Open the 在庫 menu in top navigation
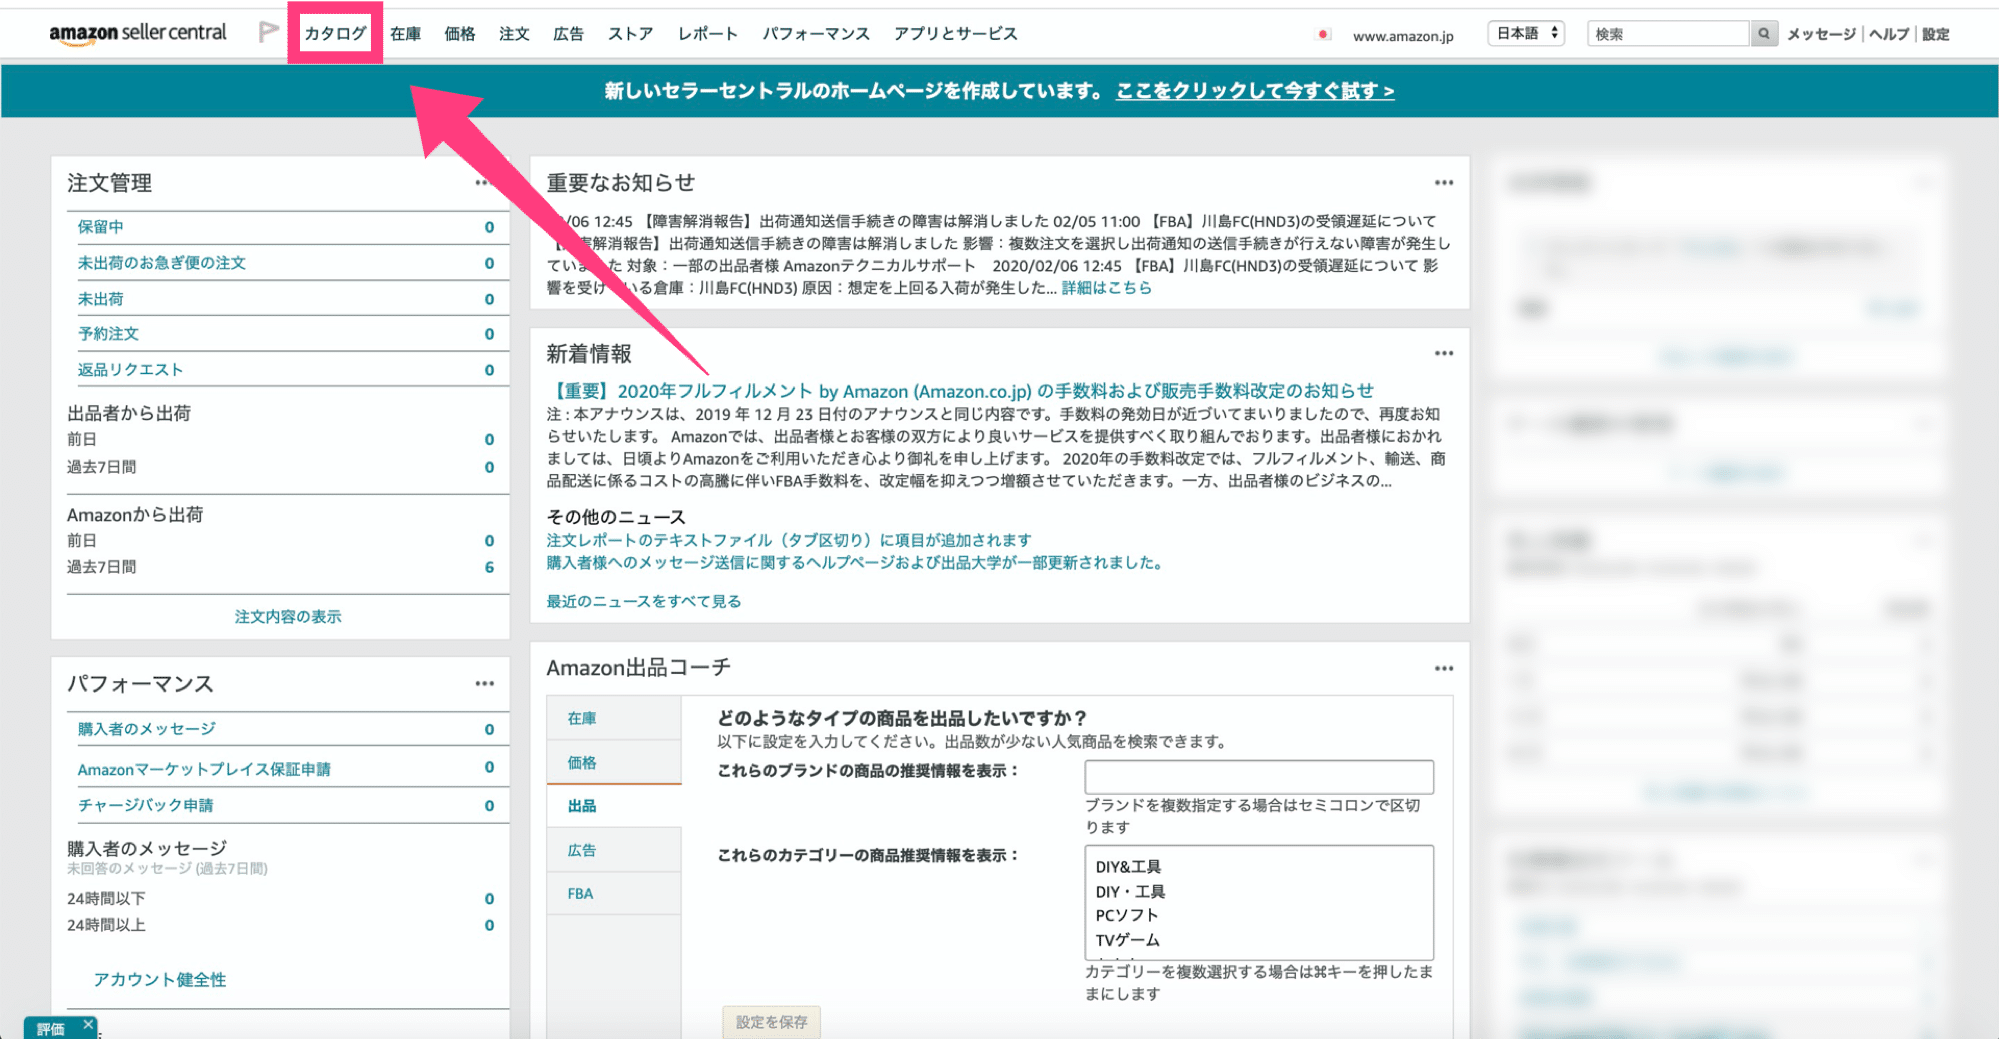The width and height of the screenshot is (1999, 1039). (405, 34)
